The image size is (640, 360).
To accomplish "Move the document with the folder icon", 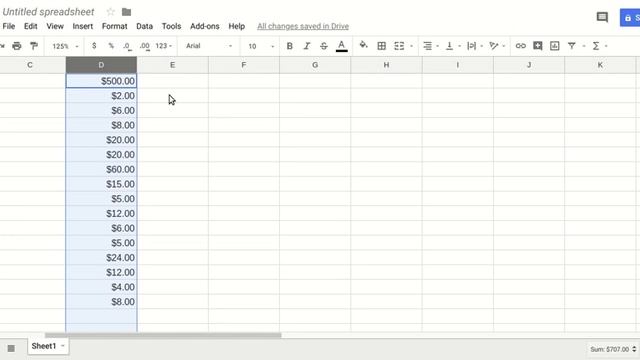I will pos(127,12).
